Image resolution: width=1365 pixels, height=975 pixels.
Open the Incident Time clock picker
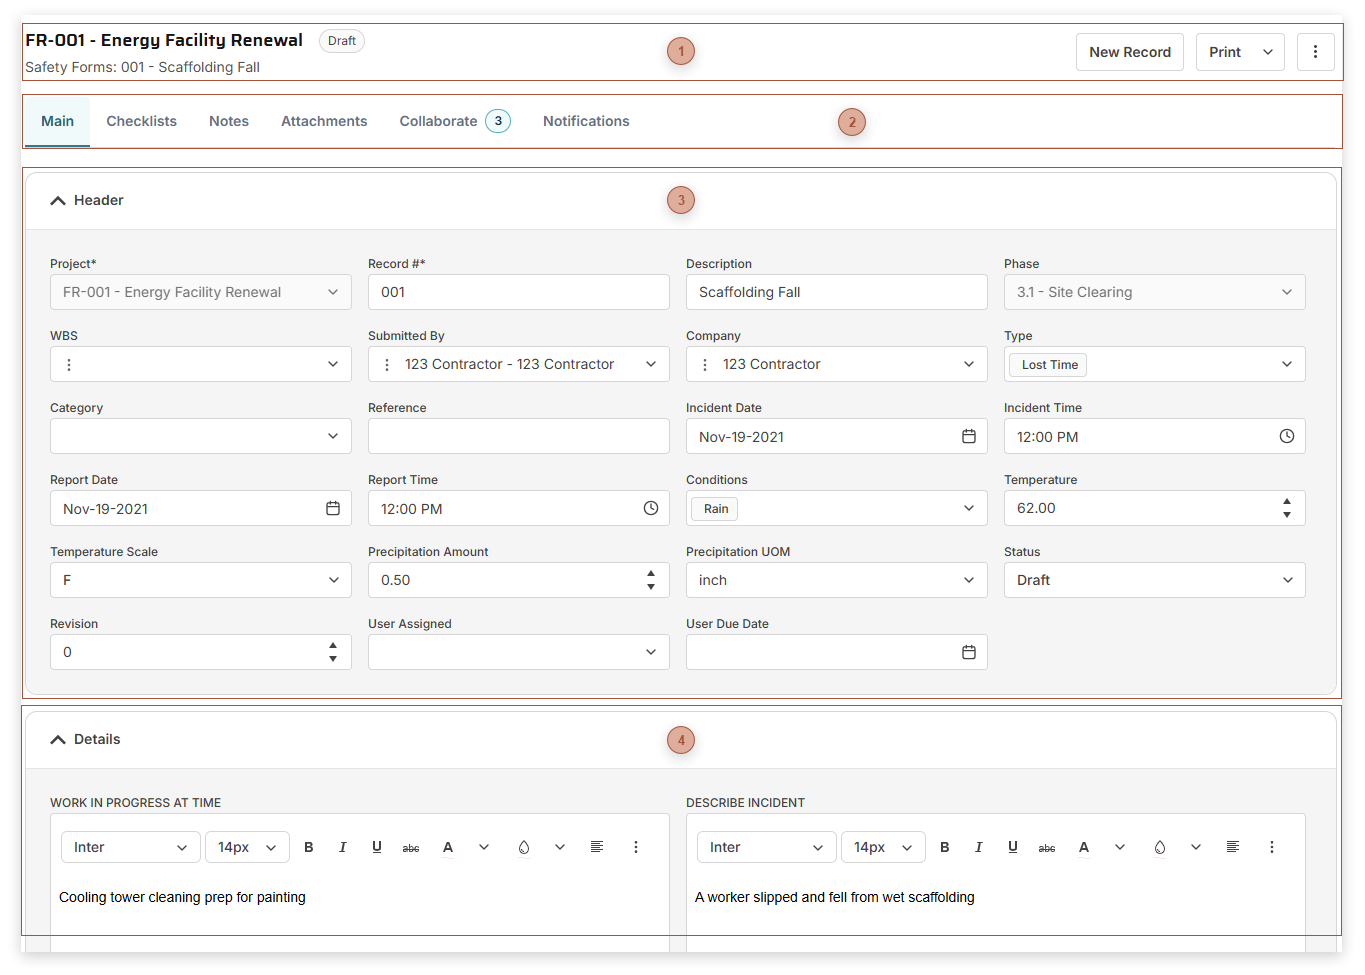1286,436
